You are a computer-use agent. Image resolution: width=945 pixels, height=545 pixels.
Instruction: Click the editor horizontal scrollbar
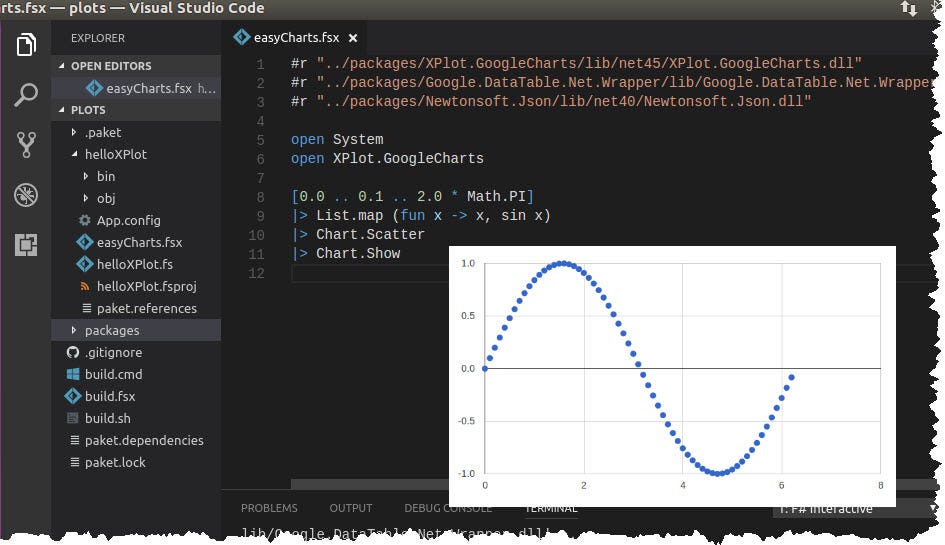pyautogui.click(x=369, y=484)
